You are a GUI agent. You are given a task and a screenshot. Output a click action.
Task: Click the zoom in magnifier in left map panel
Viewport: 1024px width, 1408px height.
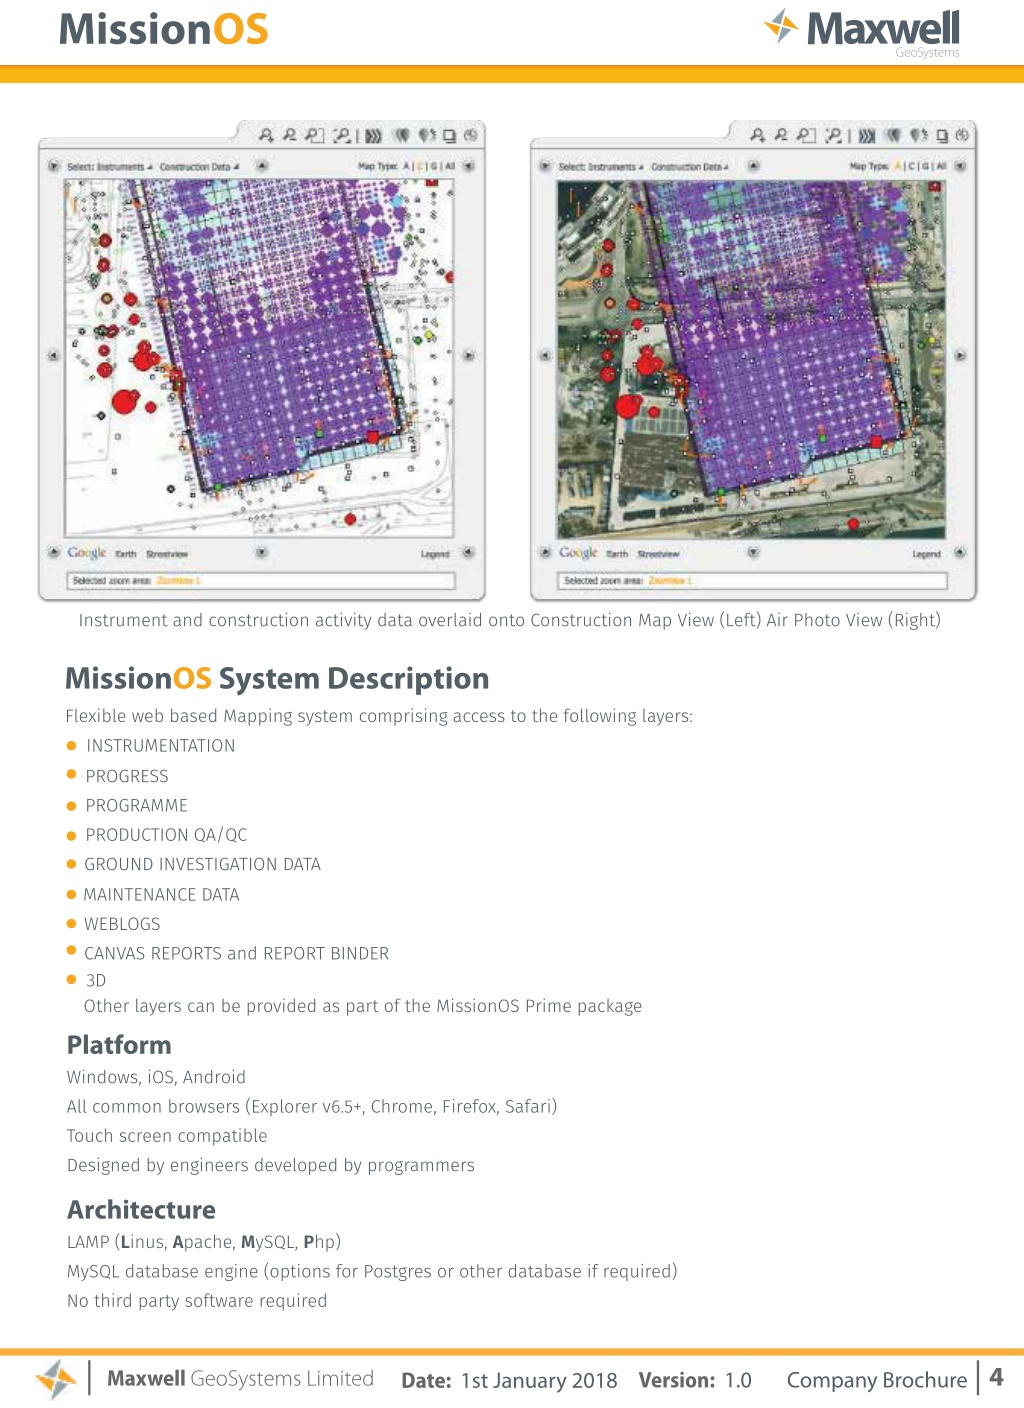(x=266, y=135)
